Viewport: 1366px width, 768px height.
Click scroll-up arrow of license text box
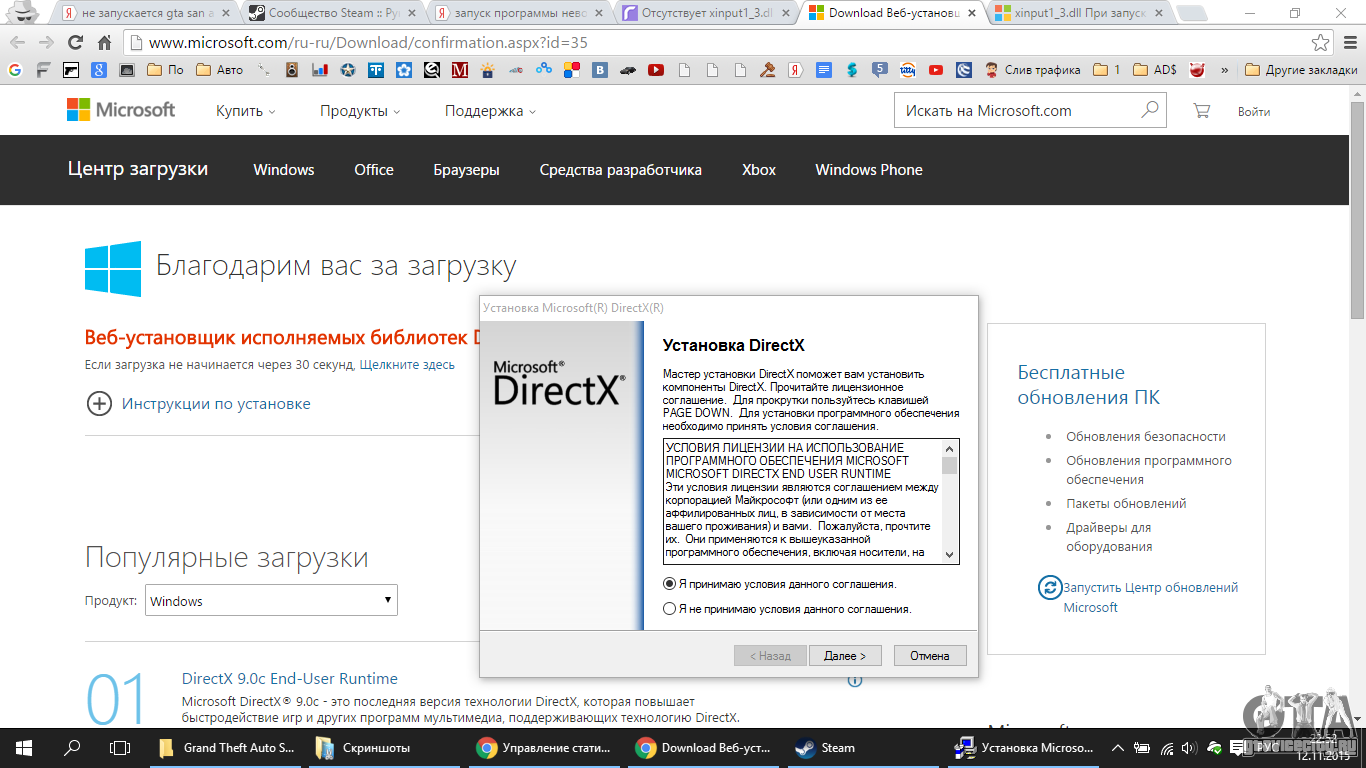pyautogui.click(x=949, y=448)
